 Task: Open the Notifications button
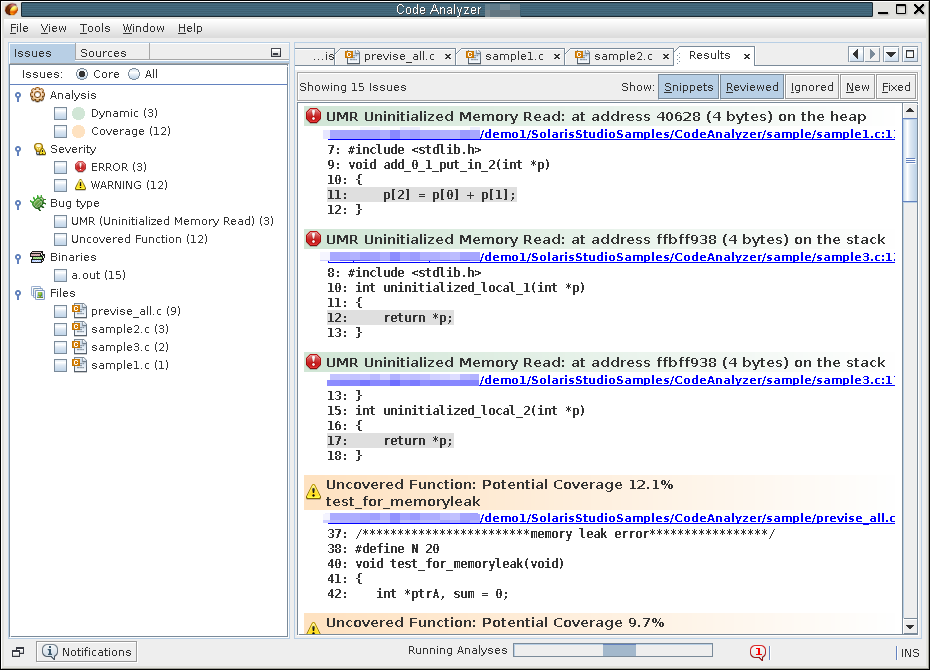pos(87,652)
